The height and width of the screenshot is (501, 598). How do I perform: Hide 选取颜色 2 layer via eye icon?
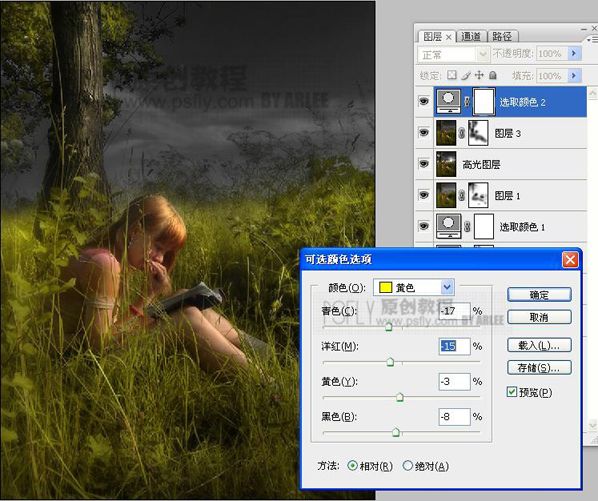pyautogui.click(x=424, y=101)
